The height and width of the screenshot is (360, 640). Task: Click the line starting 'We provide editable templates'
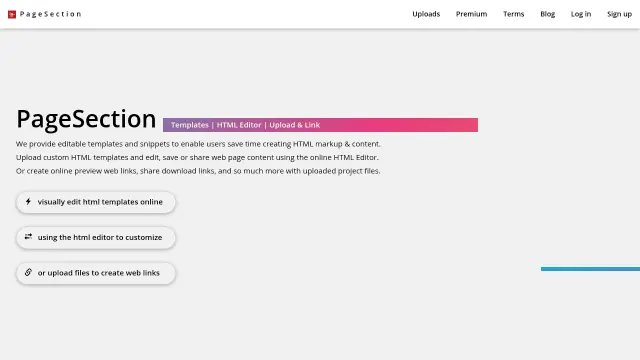[198, 144]
